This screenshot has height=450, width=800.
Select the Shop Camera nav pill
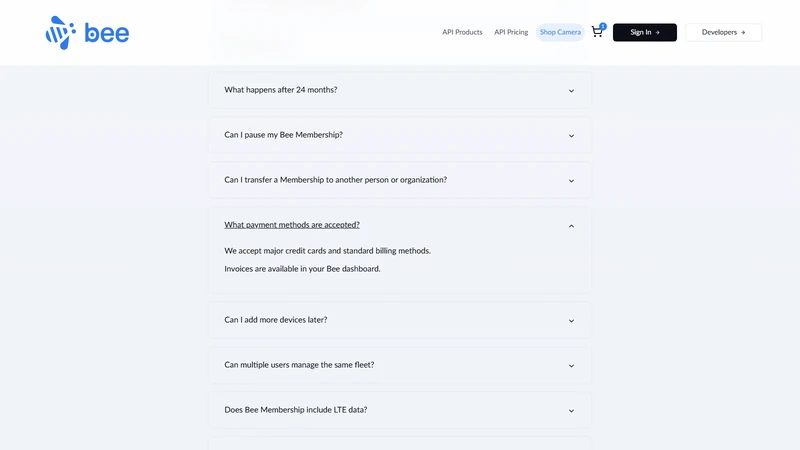560,32
